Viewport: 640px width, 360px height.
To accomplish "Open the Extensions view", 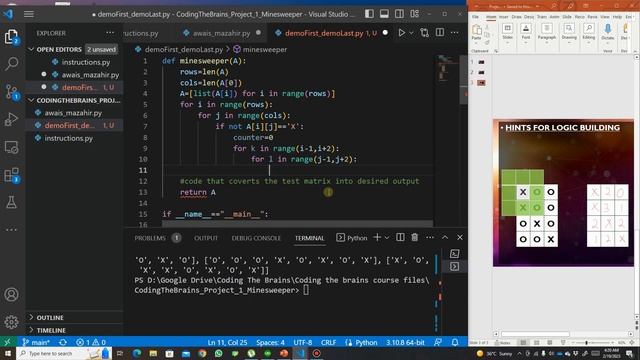I will point(11,175).
